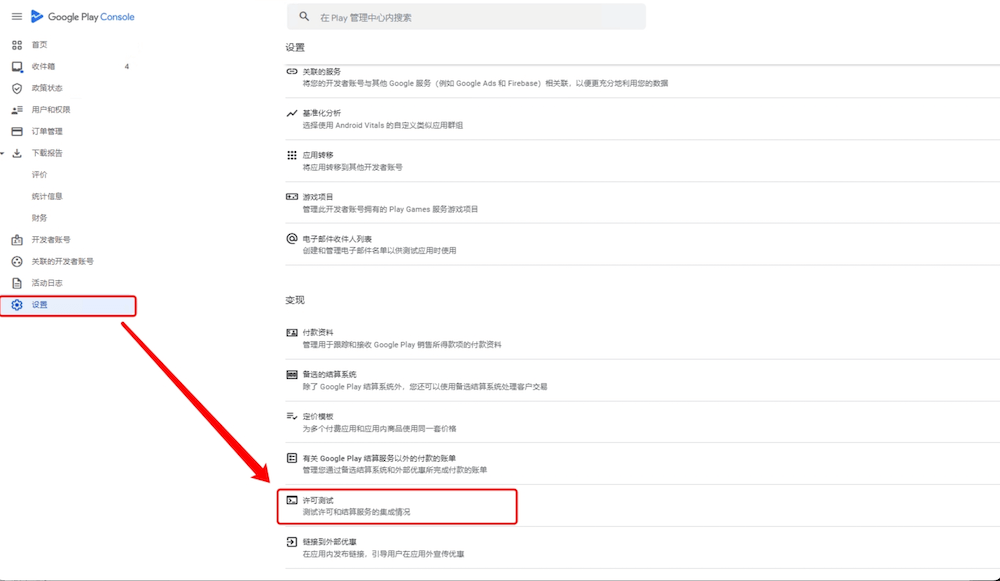
Task: Select 评价 under download reports
Action: (39, 175)
